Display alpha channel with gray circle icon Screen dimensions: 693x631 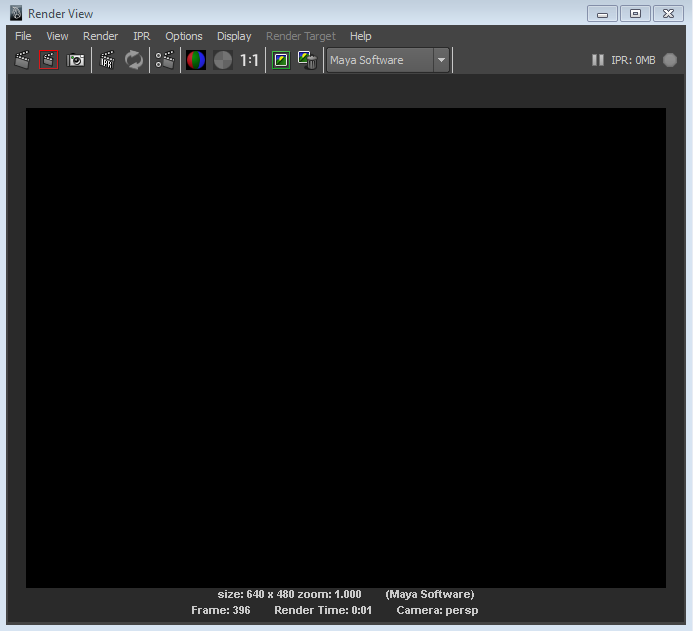click(x=223, y=60)
